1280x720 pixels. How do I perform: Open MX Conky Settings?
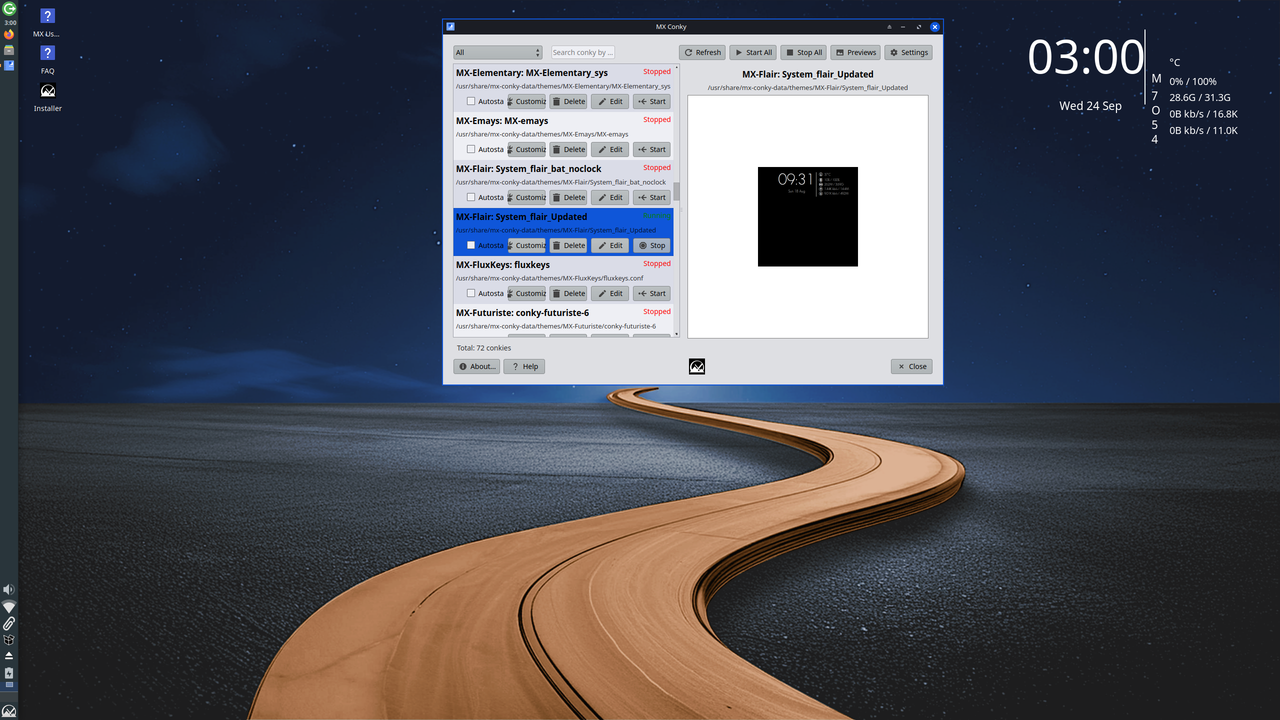pyautogui.click(x=909, y=52)
